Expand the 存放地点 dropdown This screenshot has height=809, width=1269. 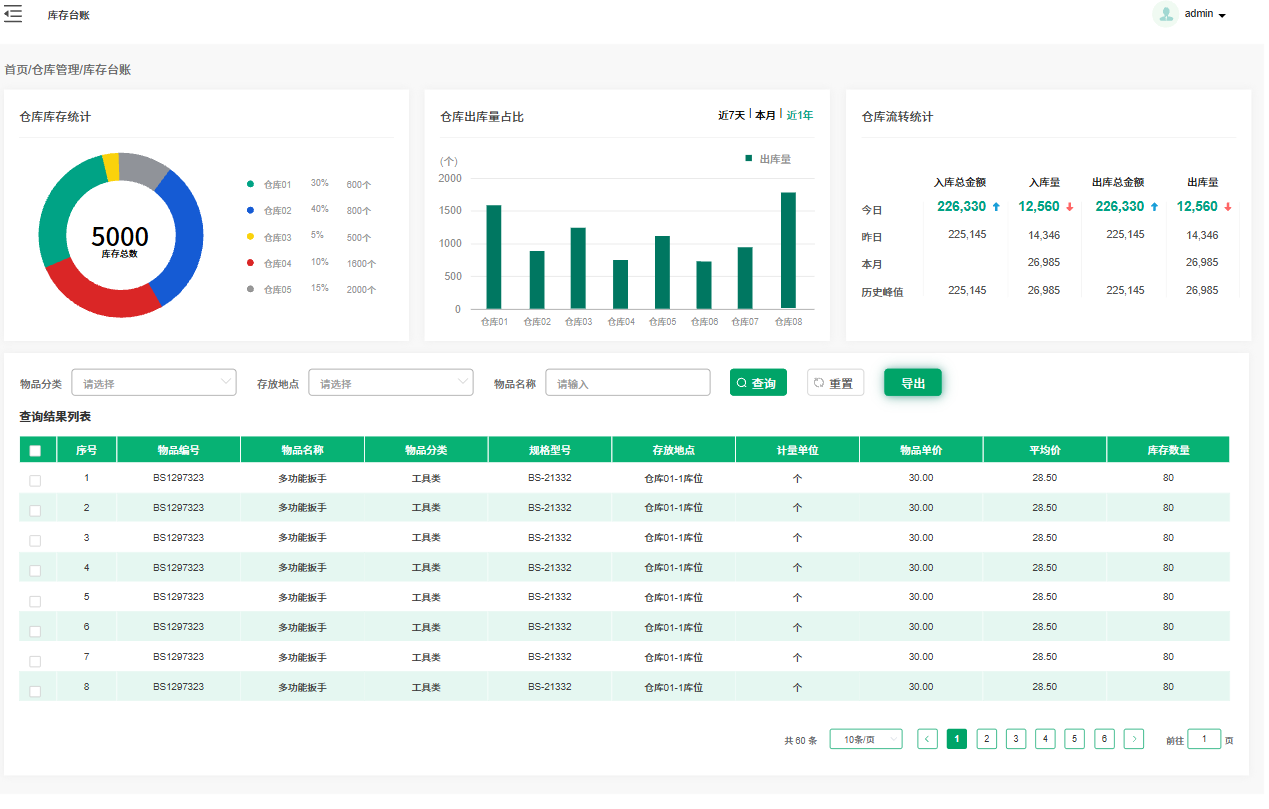390,383
